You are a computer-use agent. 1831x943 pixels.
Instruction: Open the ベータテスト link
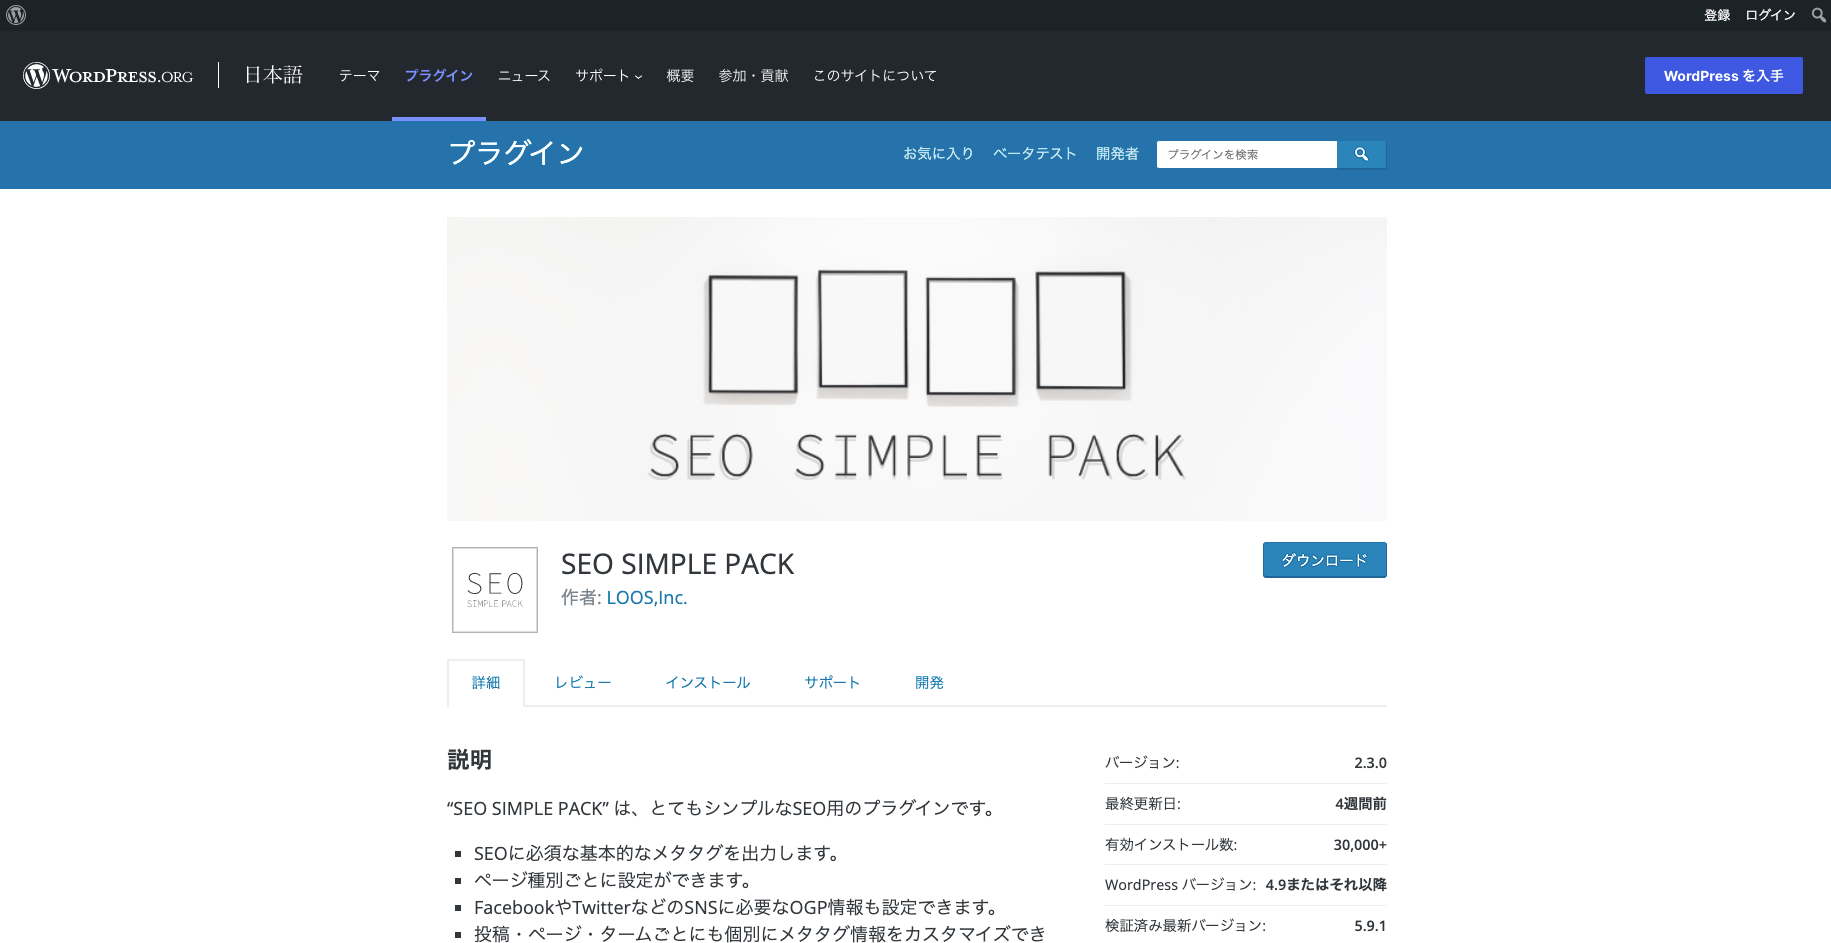coord(1034,154)
